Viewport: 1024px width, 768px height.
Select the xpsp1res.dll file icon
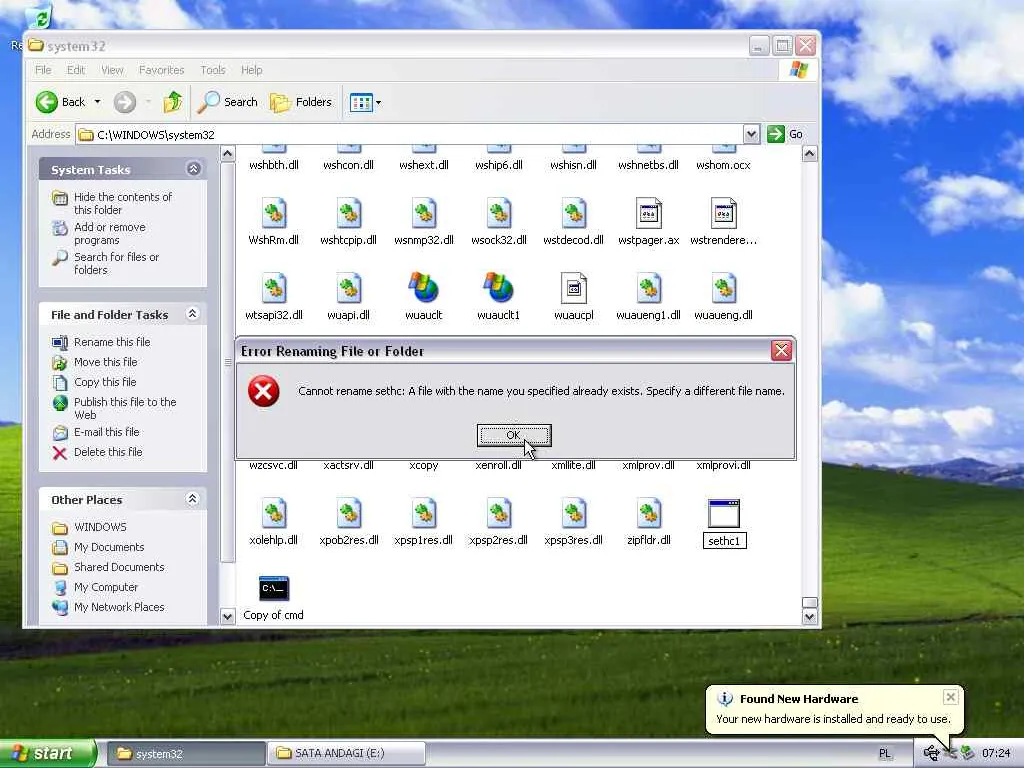click(x=424, y=513)
